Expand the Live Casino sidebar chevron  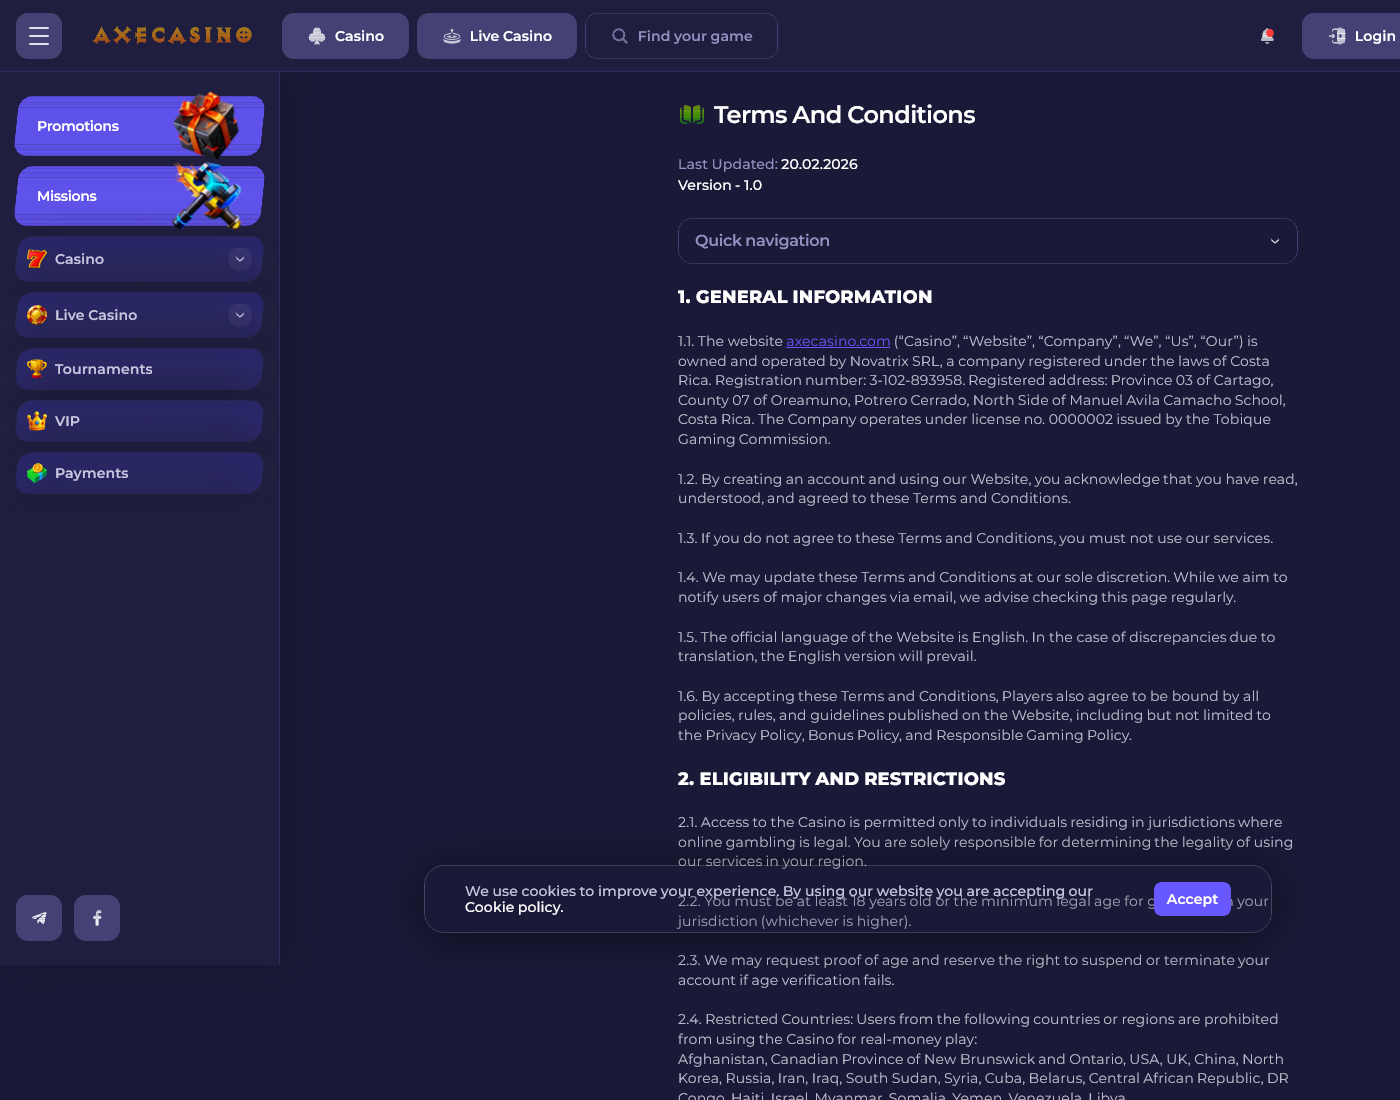click(x=240, y=315)
